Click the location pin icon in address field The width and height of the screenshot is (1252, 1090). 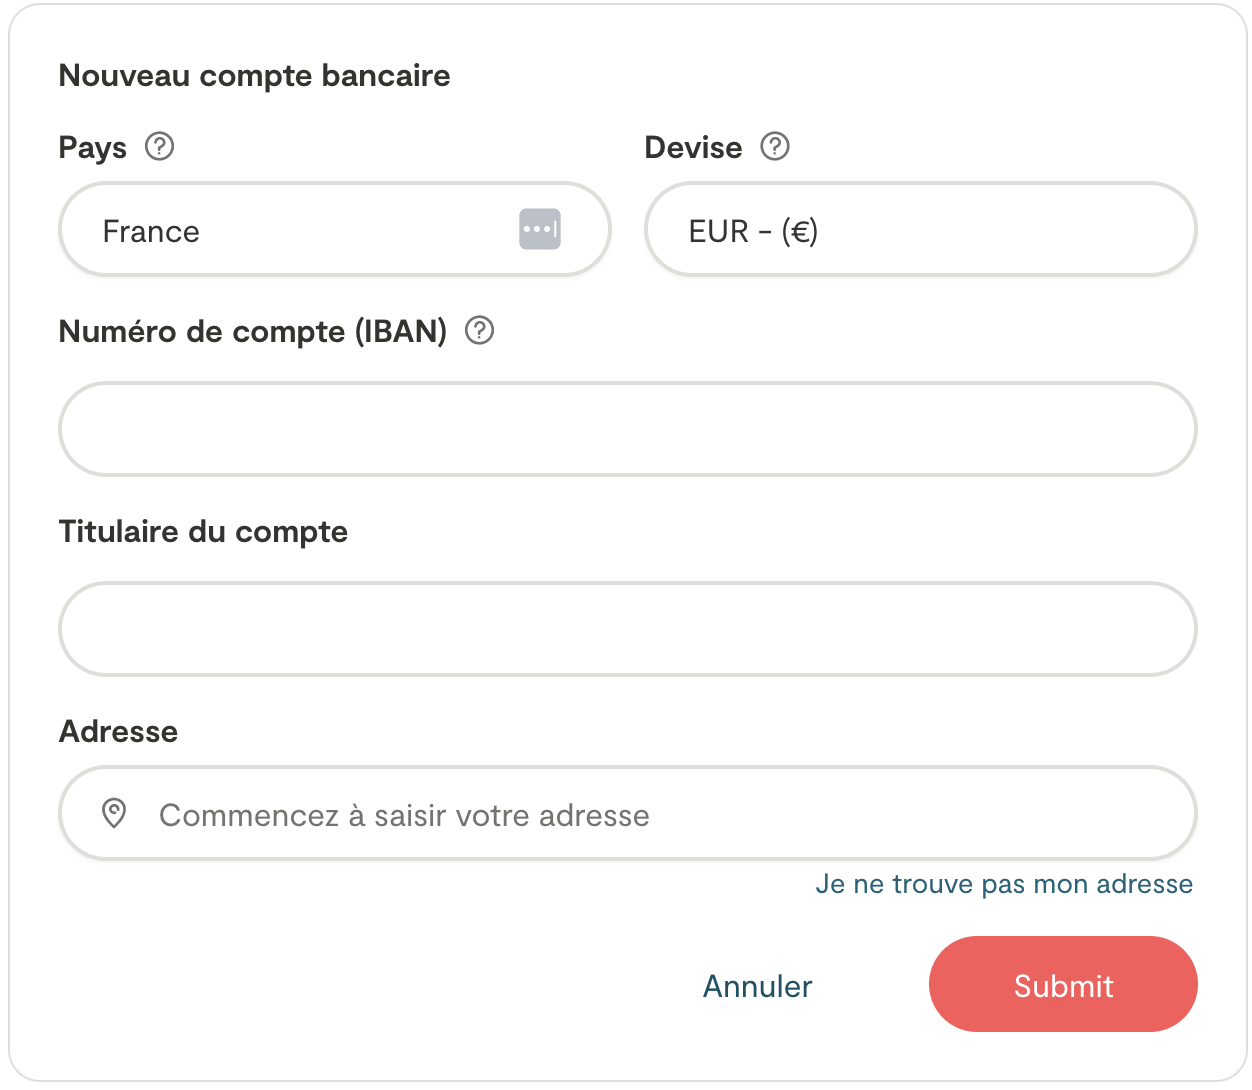click(x=115, y=813)
